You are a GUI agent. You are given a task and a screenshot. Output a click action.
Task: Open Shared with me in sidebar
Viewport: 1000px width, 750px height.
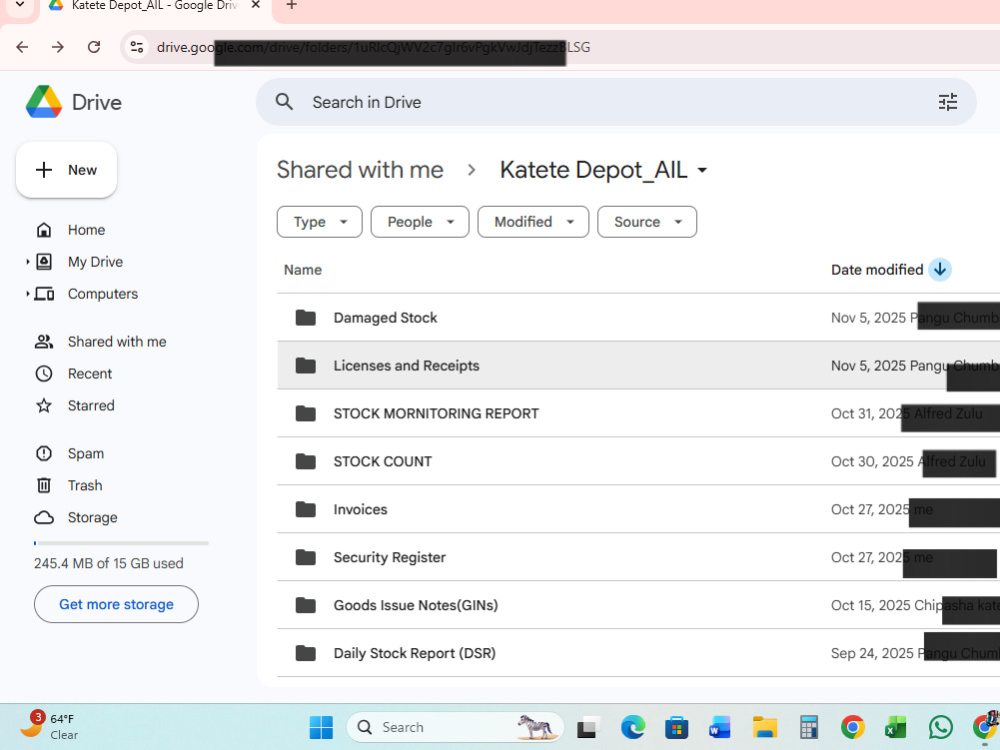coord(117,342)
